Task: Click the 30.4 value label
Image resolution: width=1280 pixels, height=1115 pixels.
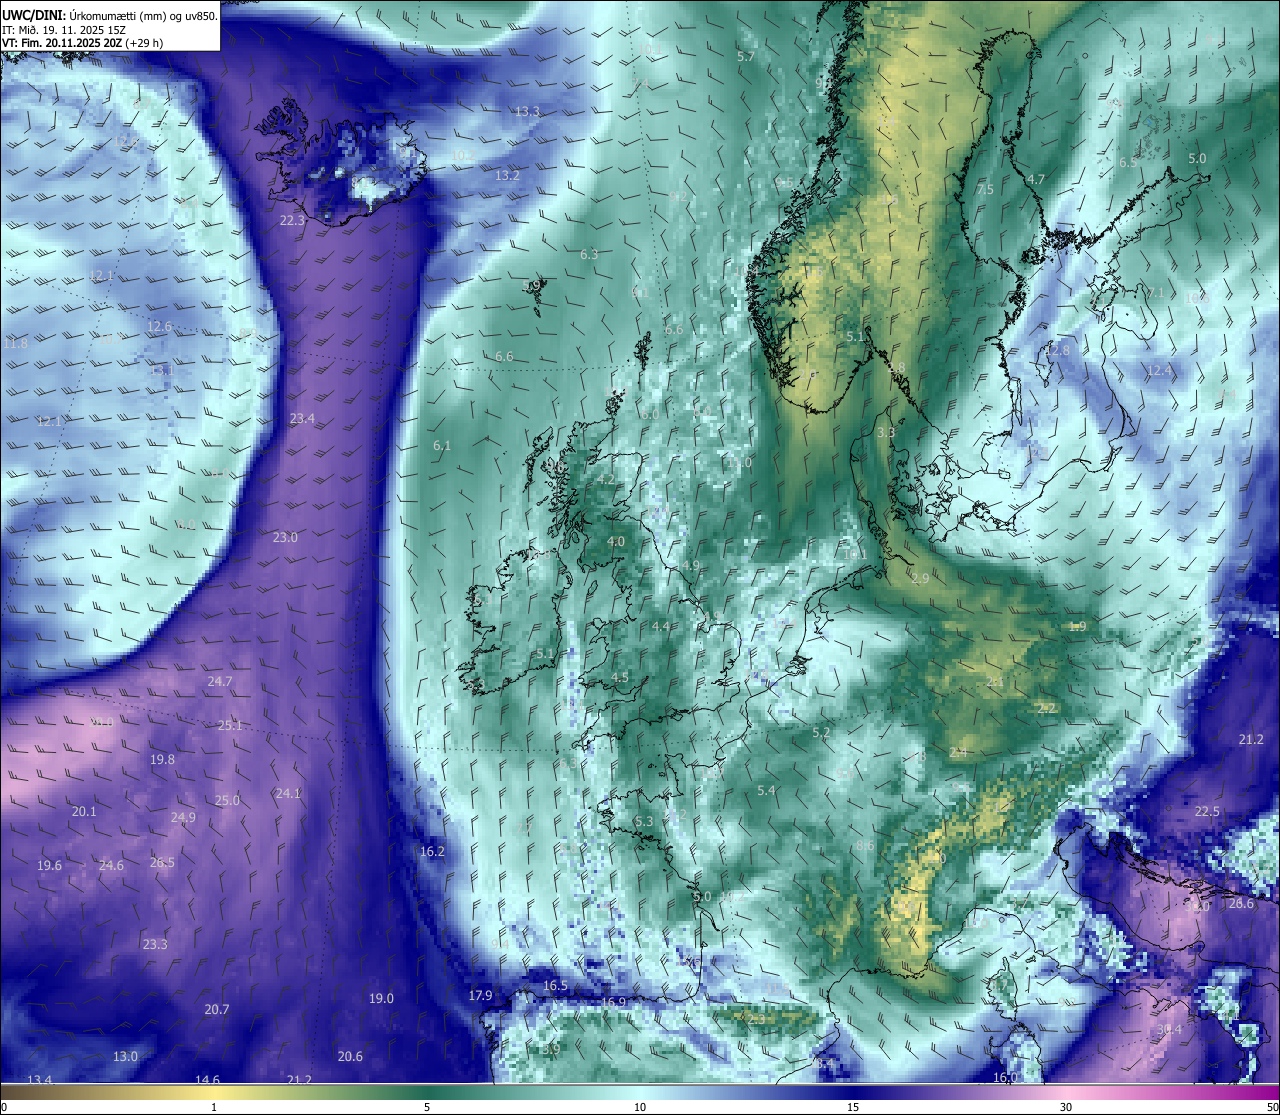Action: 1169,1030
